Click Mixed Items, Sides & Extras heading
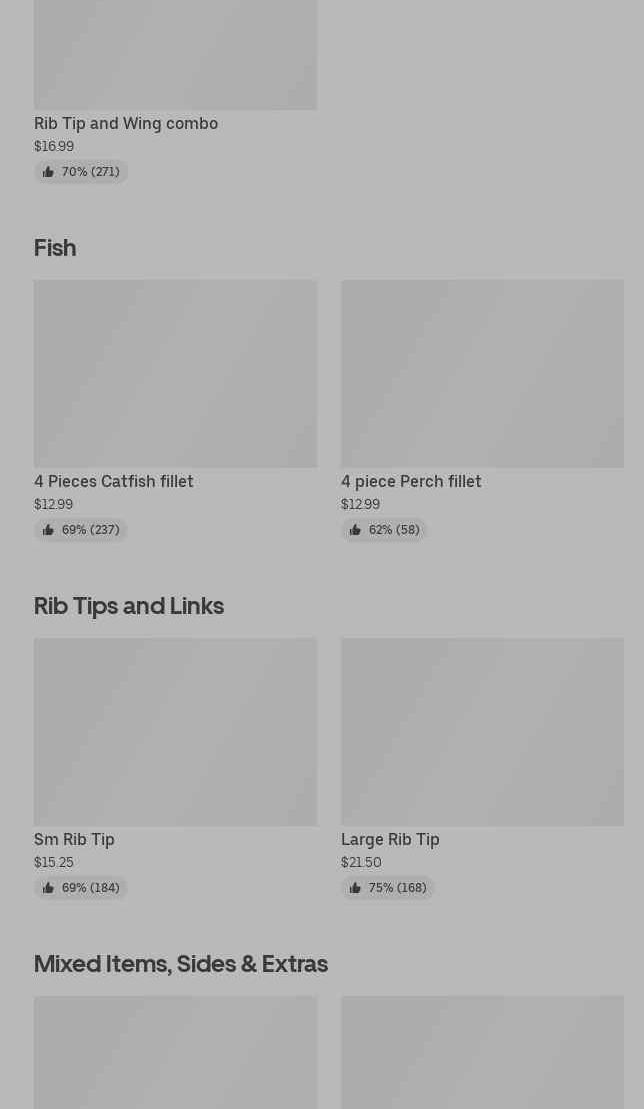 (x=181, y=963)
